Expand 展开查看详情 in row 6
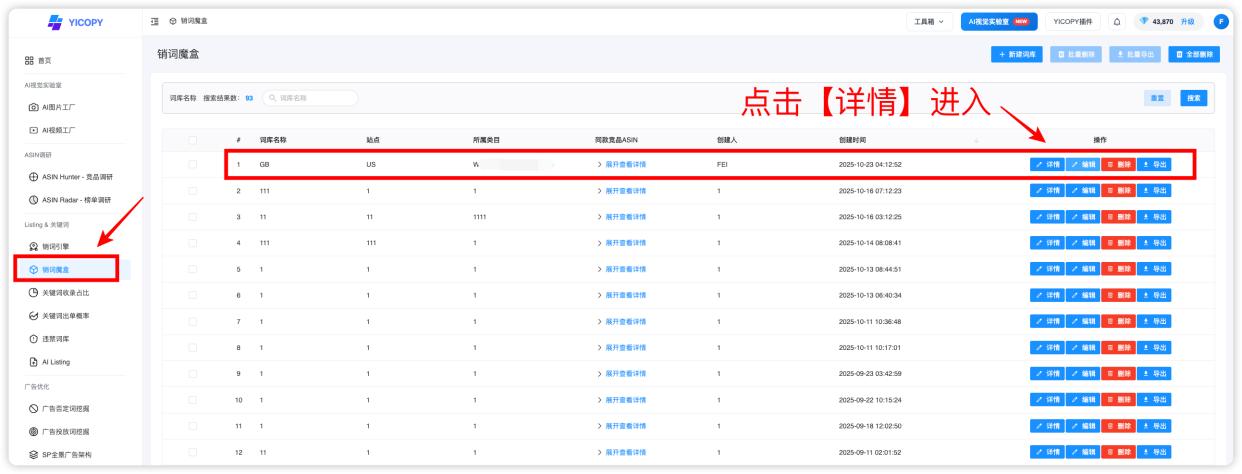Image resolution: width=1242 pixels, height=474 pixels. 621,295
